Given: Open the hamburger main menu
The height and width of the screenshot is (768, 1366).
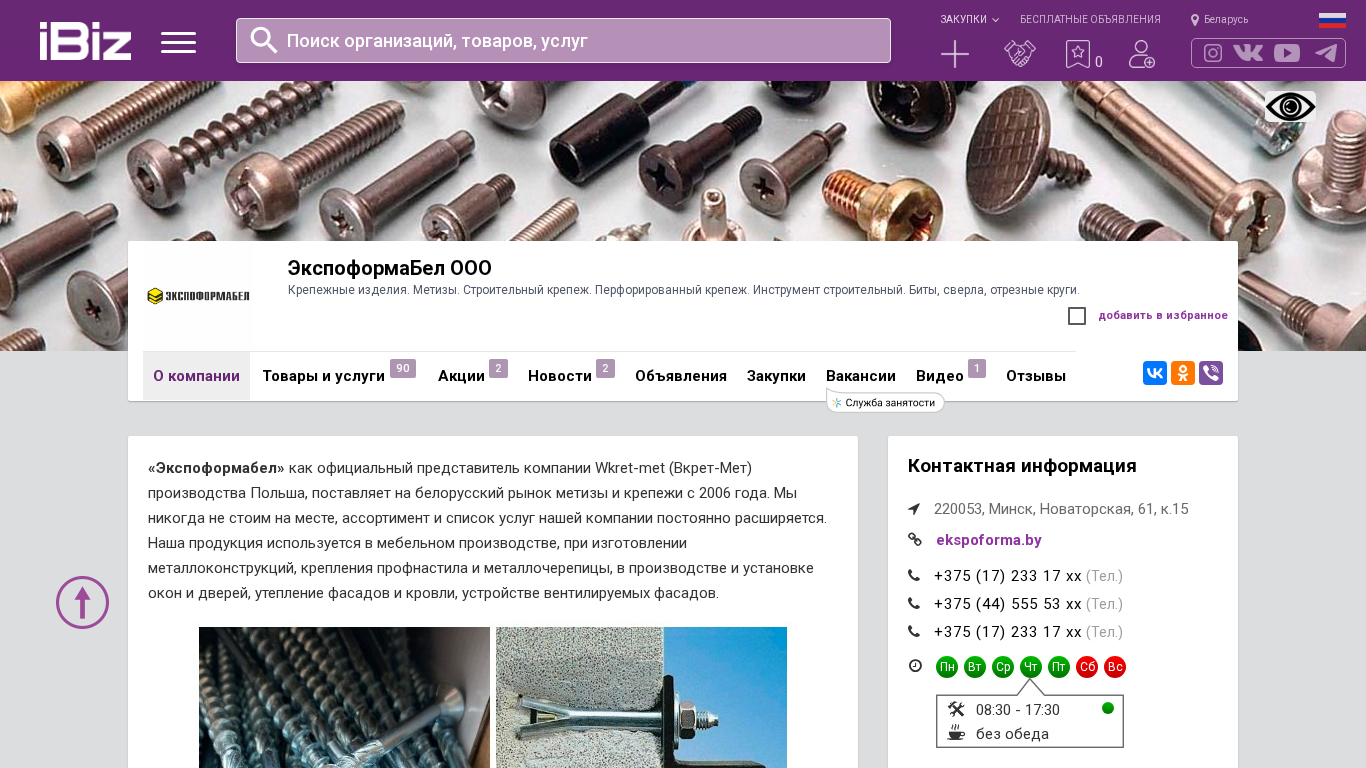Looking at the screenshot, I should click(x=178, y=42).
